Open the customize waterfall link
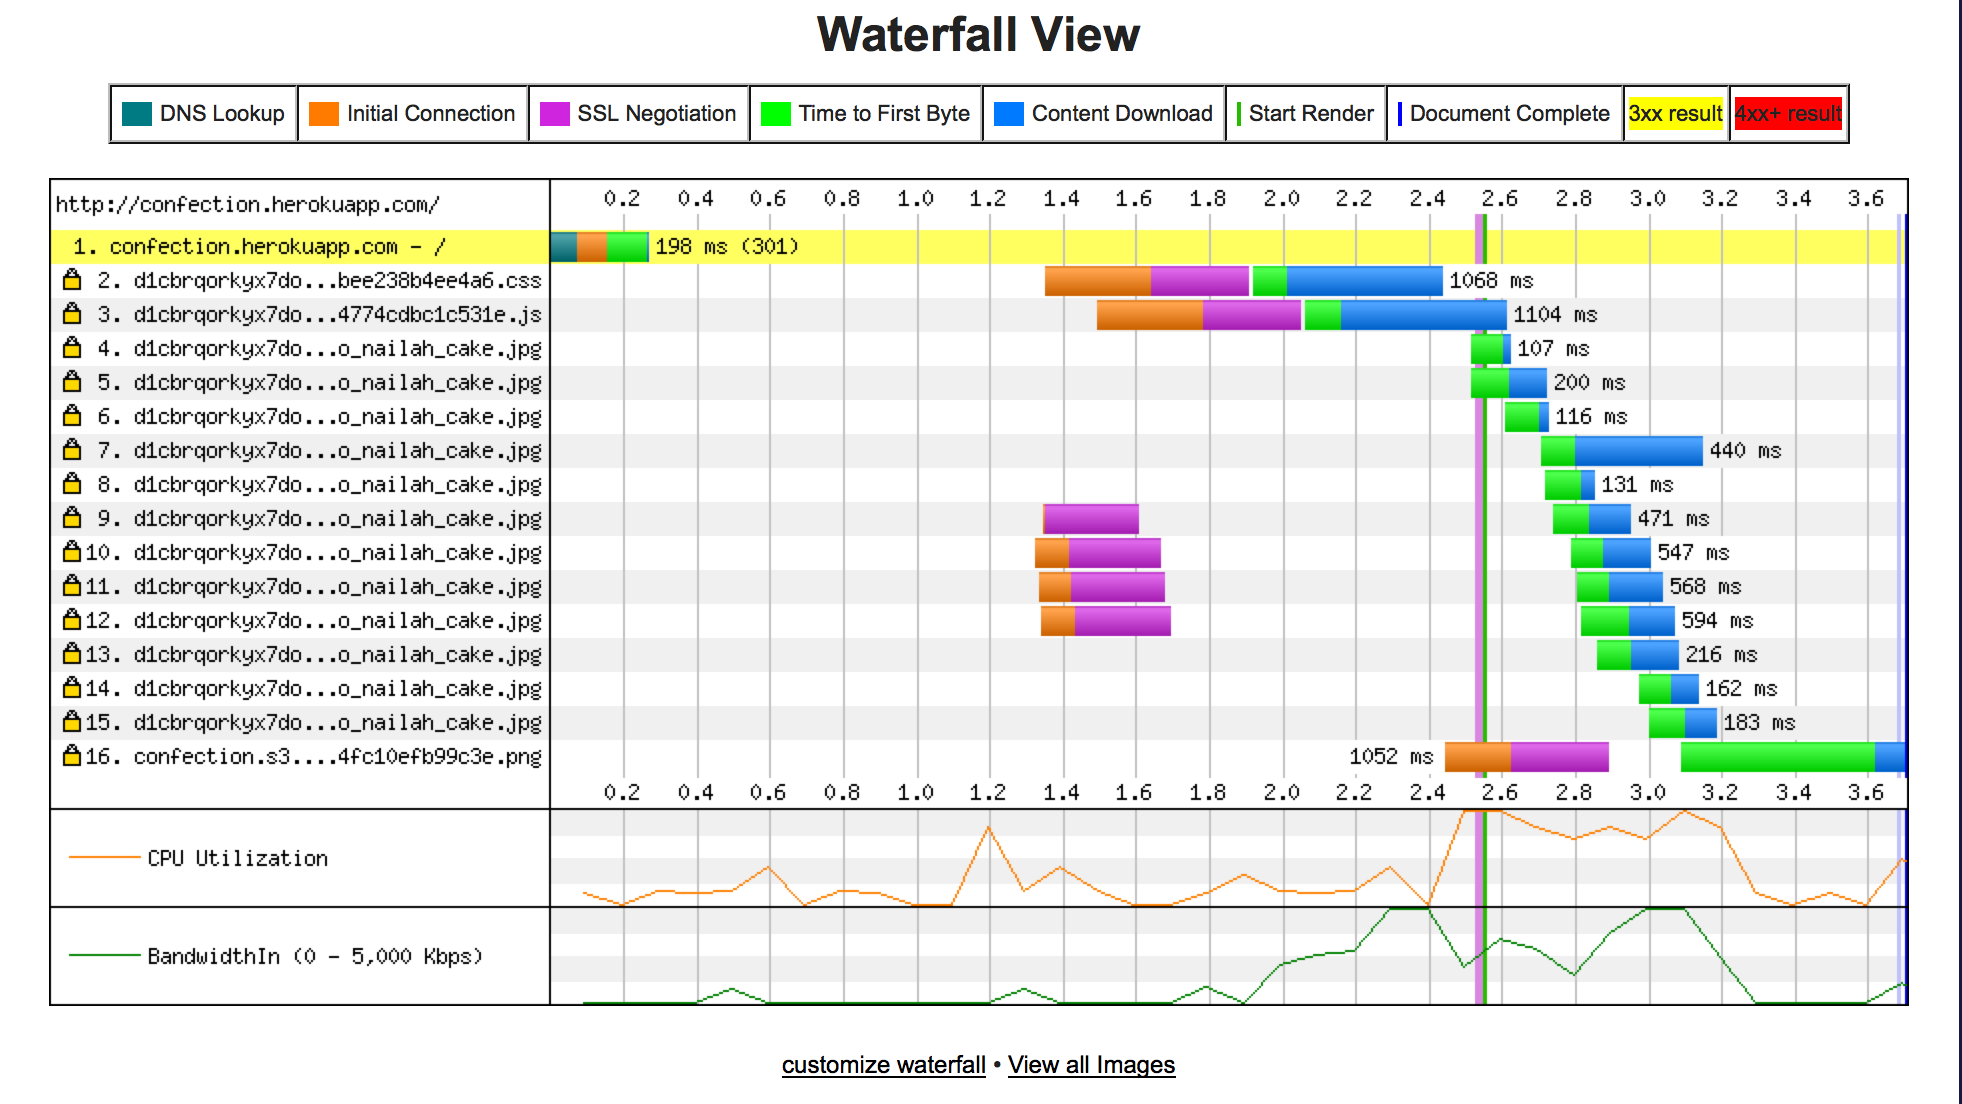The height and width of the screenshot is (1104, 1962). [x=883, y=1064]
